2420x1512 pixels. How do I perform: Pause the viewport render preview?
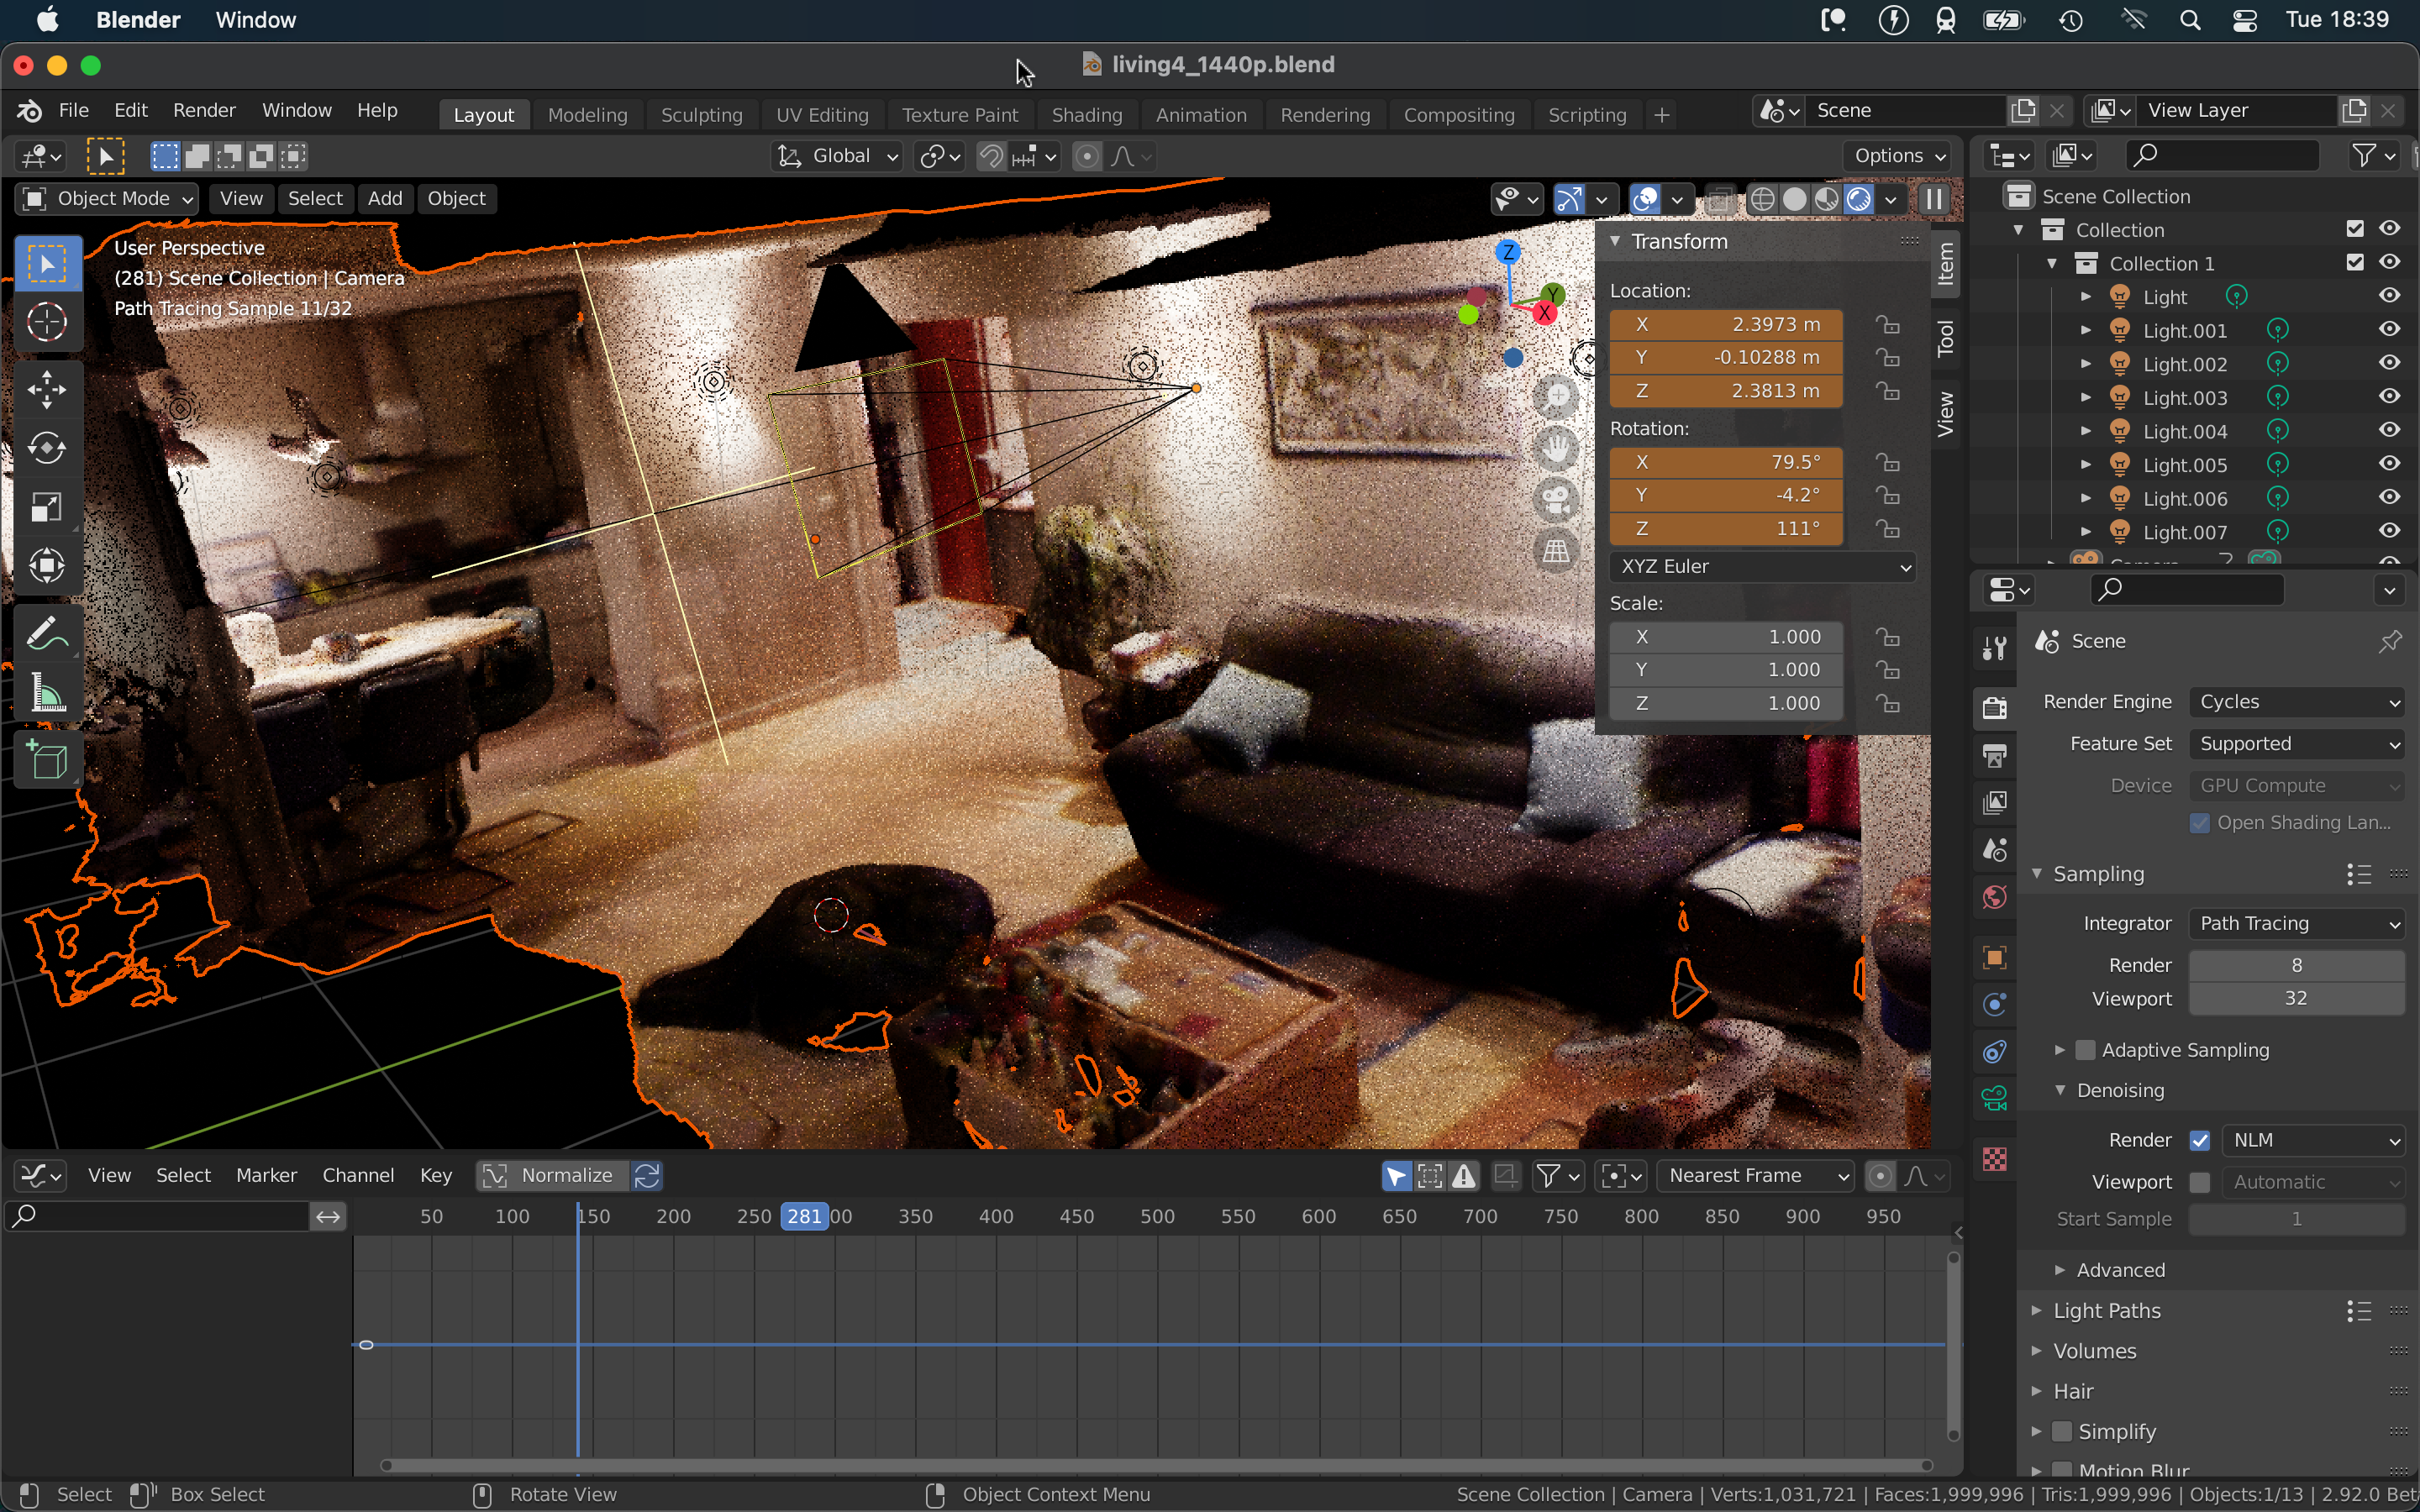(x=1934, y=199)
